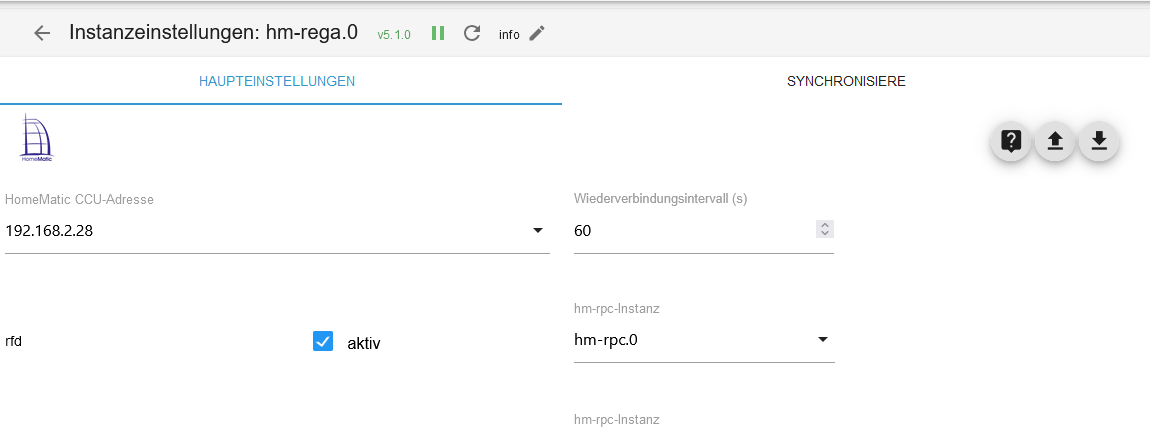Viewport: 1150px width, 428px height.
Task: Click the upload configuration icon
Action: tap(1054, 141)
